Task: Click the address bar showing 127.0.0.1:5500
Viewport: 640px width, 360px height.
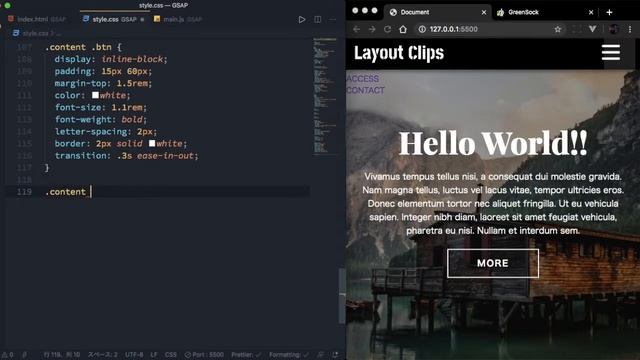Action: 491,29
